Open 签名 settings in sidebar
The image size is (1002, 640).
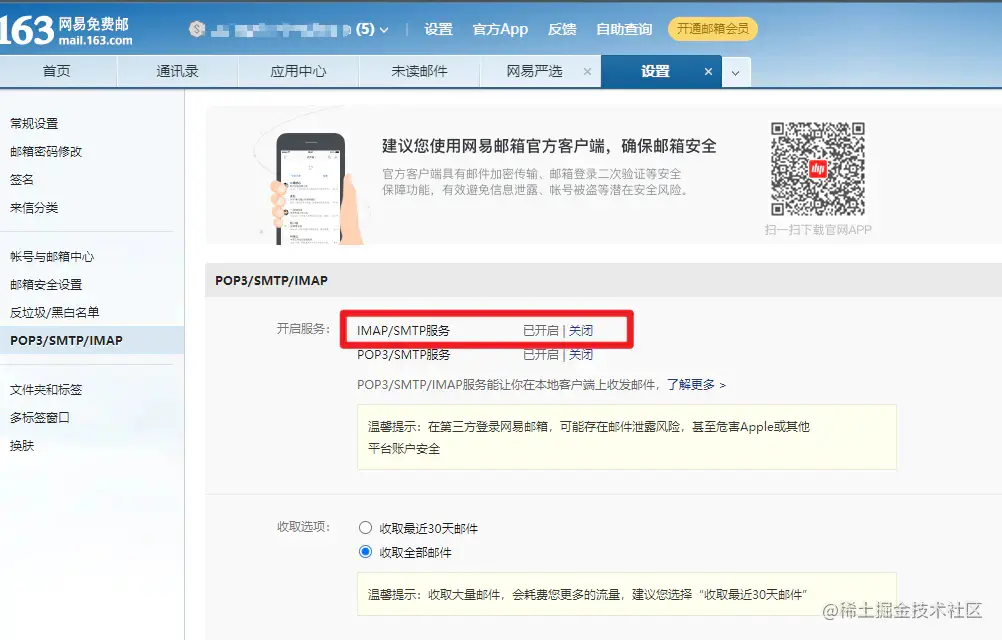22,180
